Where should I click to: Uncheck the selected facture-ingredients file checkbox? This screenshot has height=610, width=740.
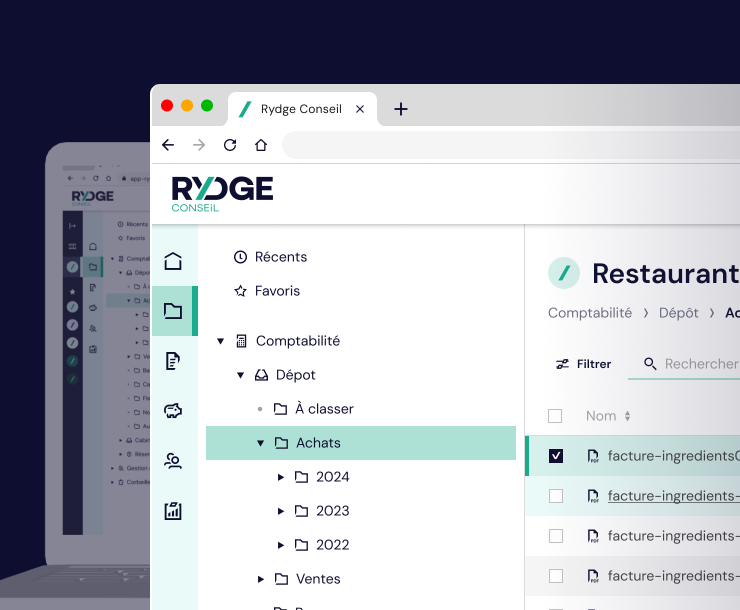(556, 456)
